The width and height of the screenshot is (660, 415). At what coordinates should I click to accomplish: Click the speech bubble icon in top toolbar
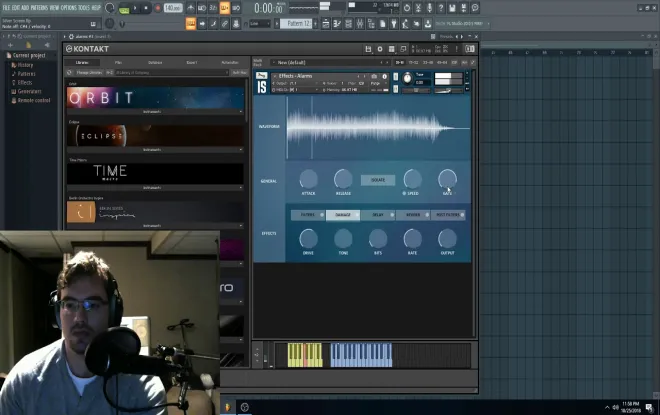click(x=475, y=8)
